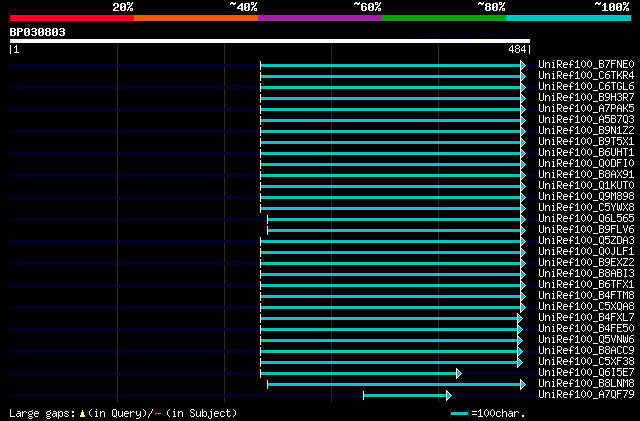Open the UniRef100_Q5VNW6 entry

(586, 340)
